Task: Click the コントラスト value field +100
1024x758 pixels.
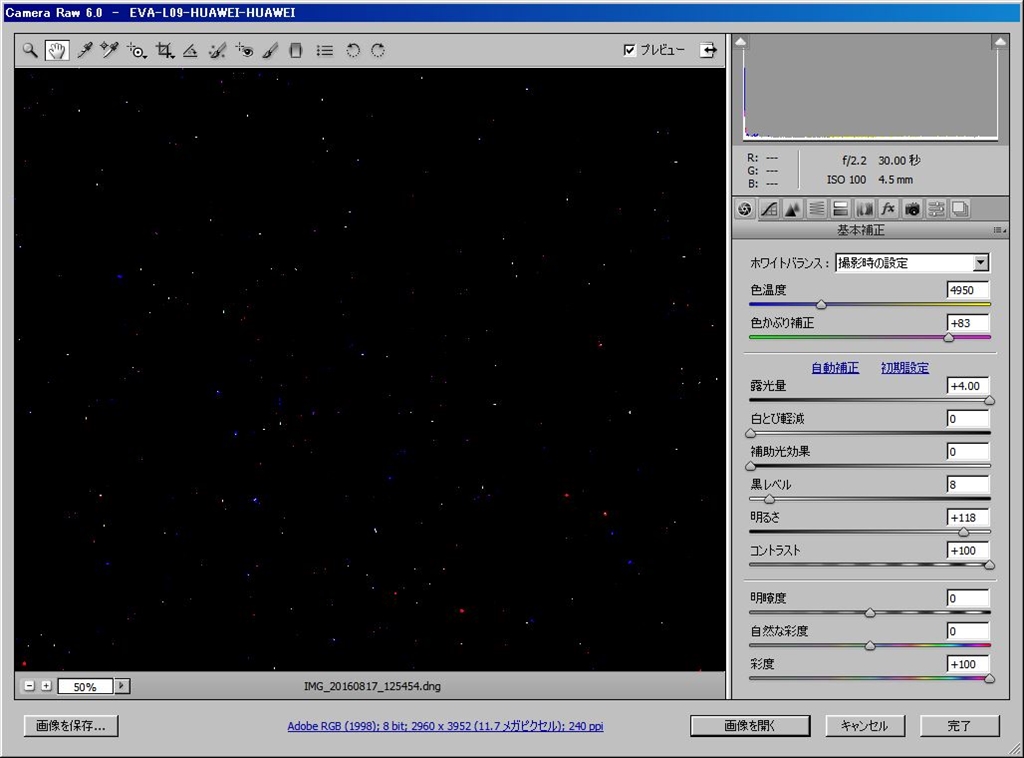Action: [968, 550]
